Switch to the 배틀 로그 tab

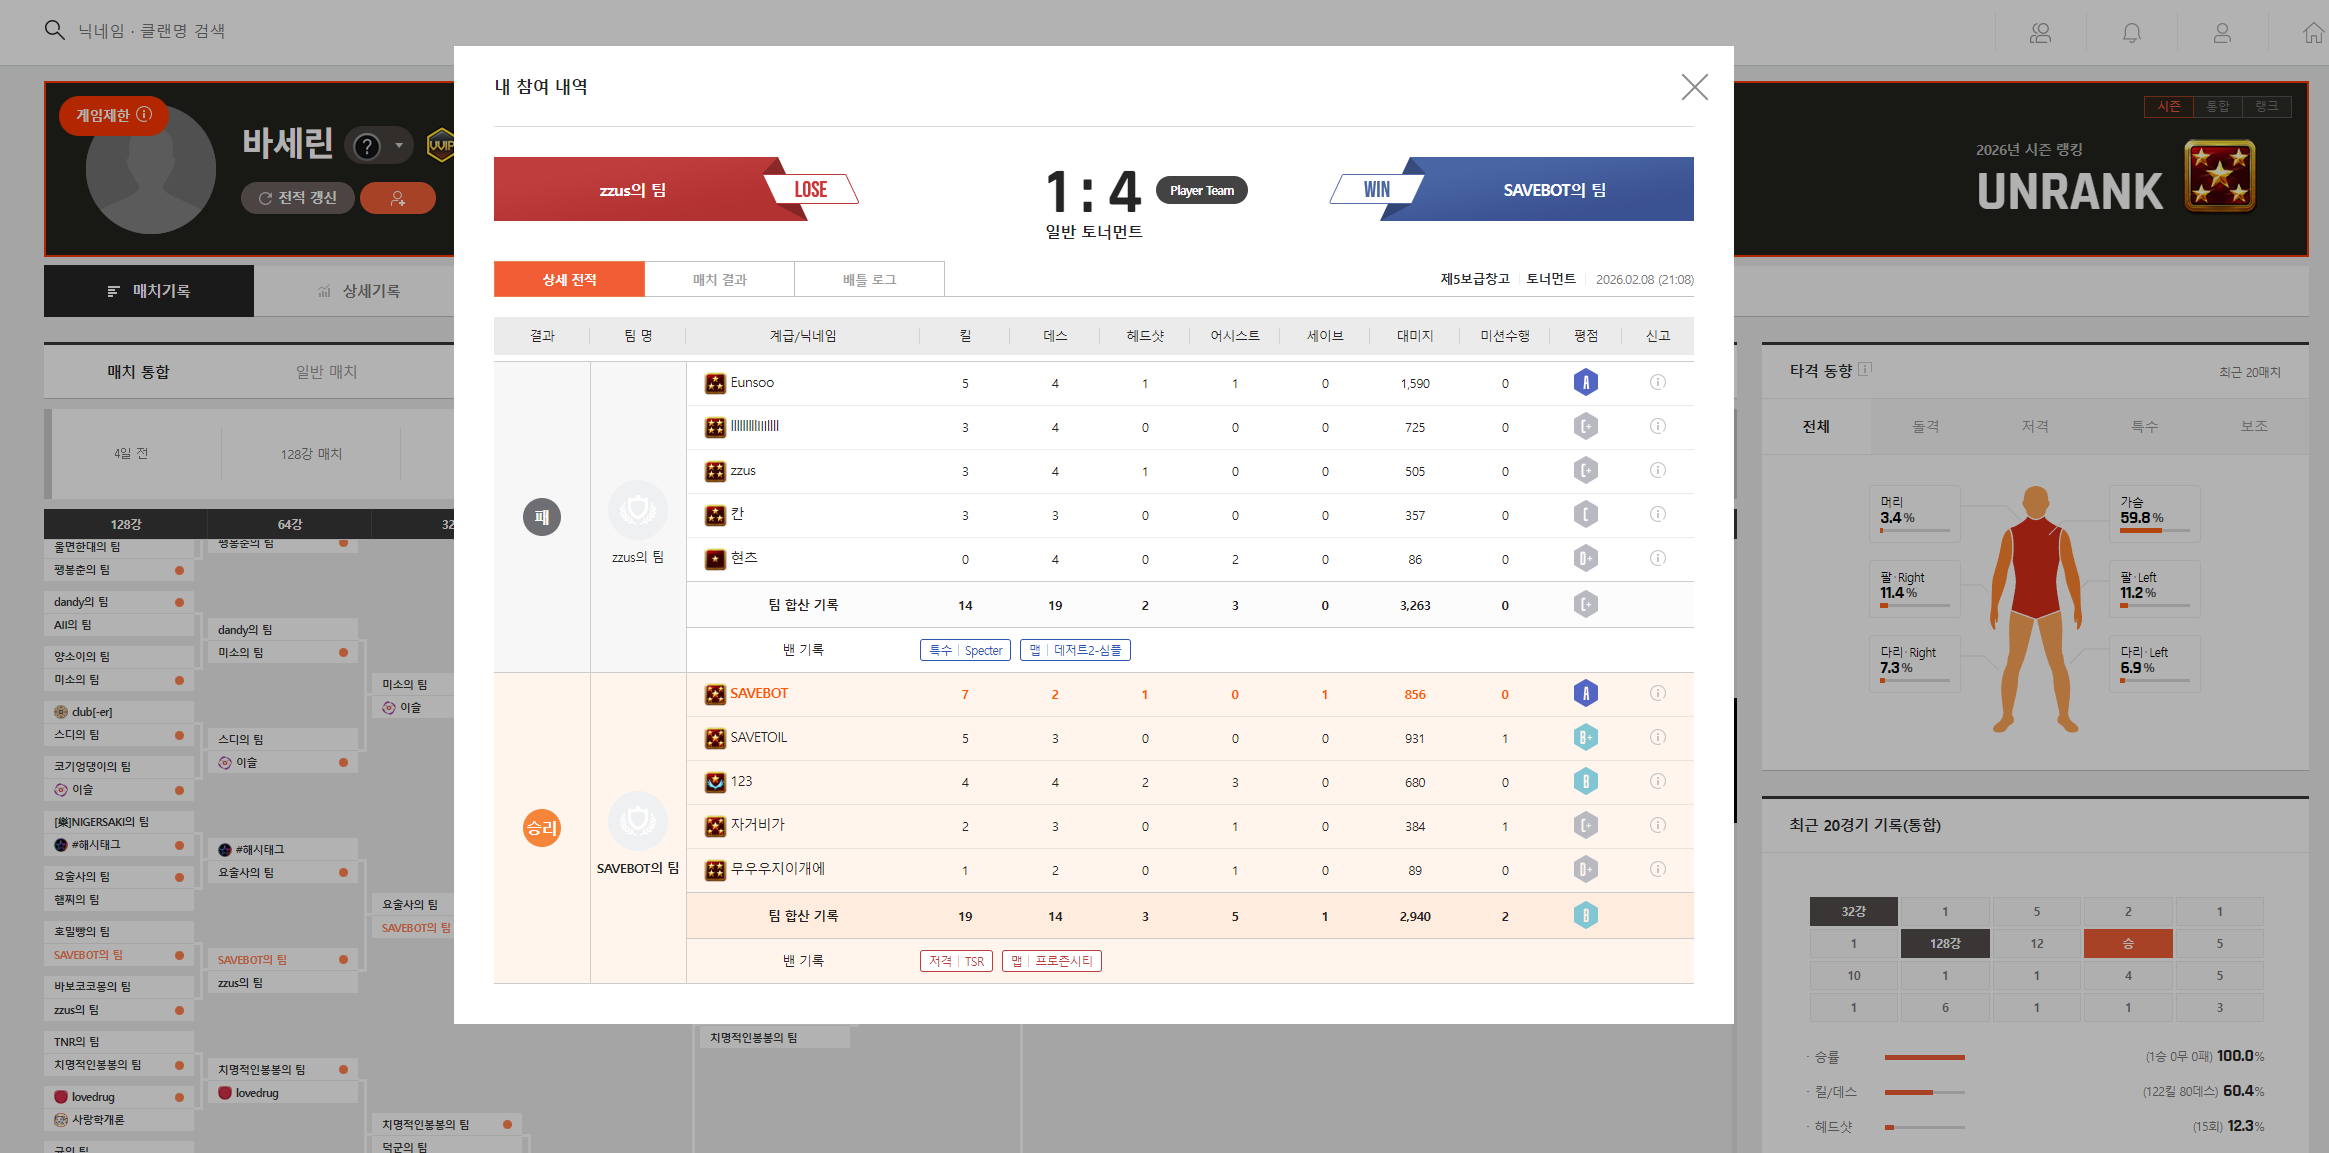click(x=869, y=279)
